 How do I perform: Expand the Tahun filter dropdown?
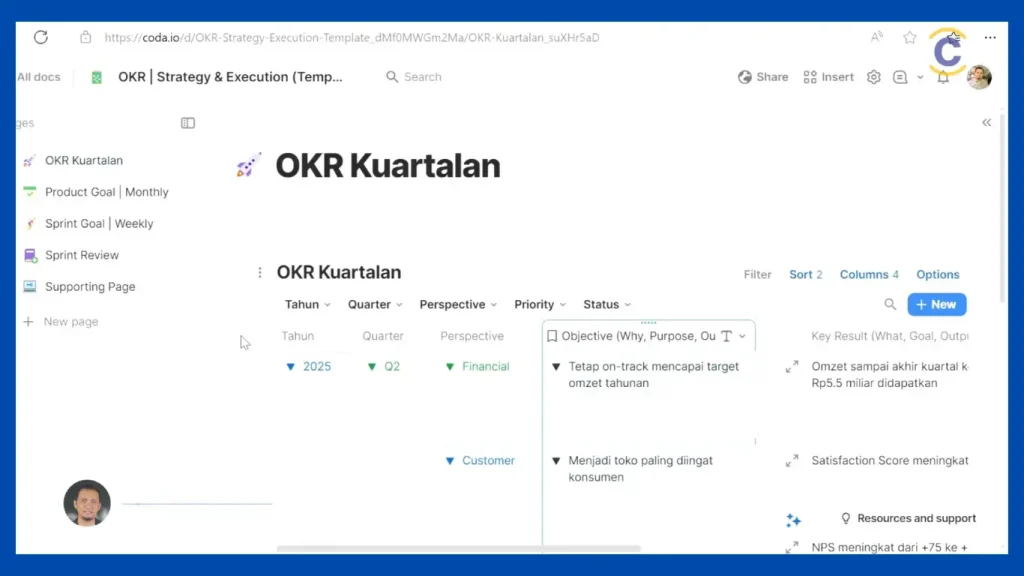(308, 305)
